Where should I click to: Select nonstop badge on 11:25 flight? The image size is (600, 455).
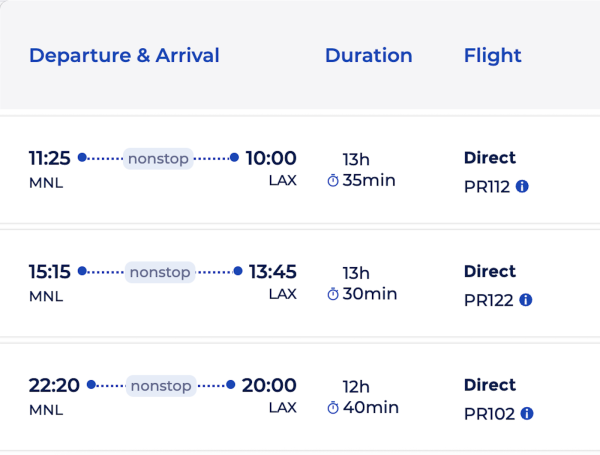158,158
